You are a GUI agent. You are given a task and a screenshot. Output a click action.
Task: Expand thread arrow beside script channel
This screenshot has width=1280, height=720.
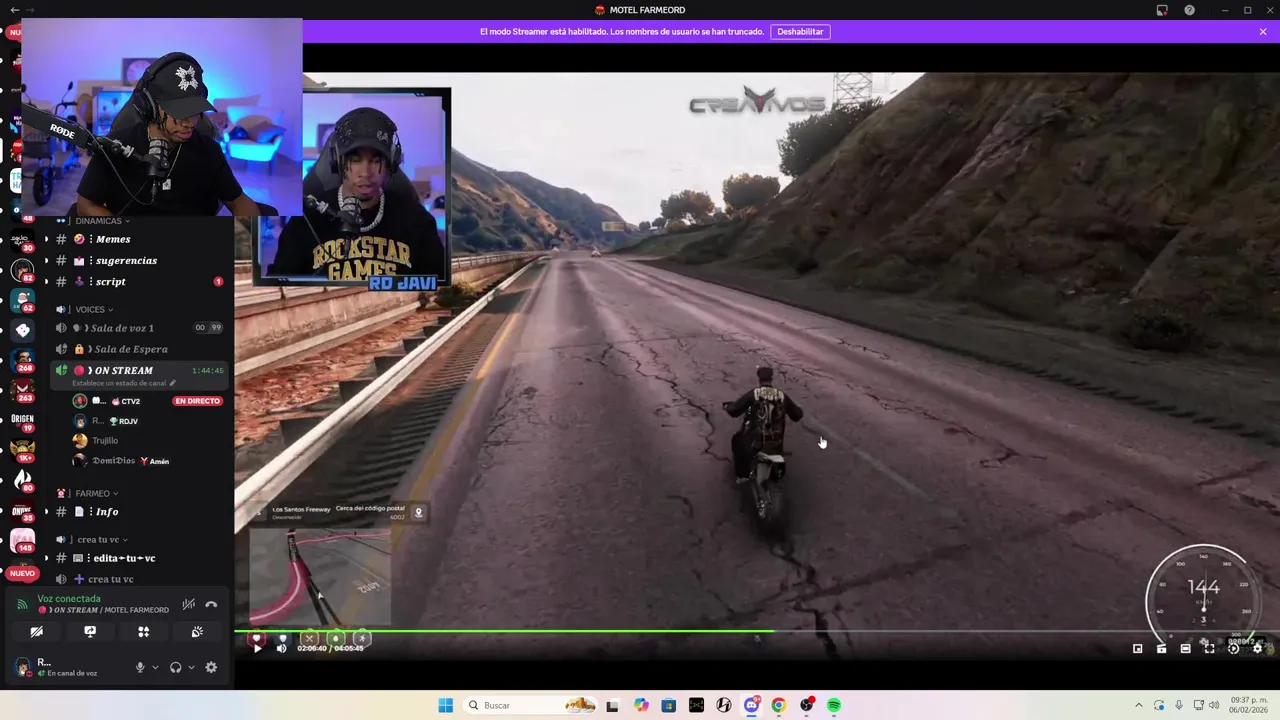(46, 281)
